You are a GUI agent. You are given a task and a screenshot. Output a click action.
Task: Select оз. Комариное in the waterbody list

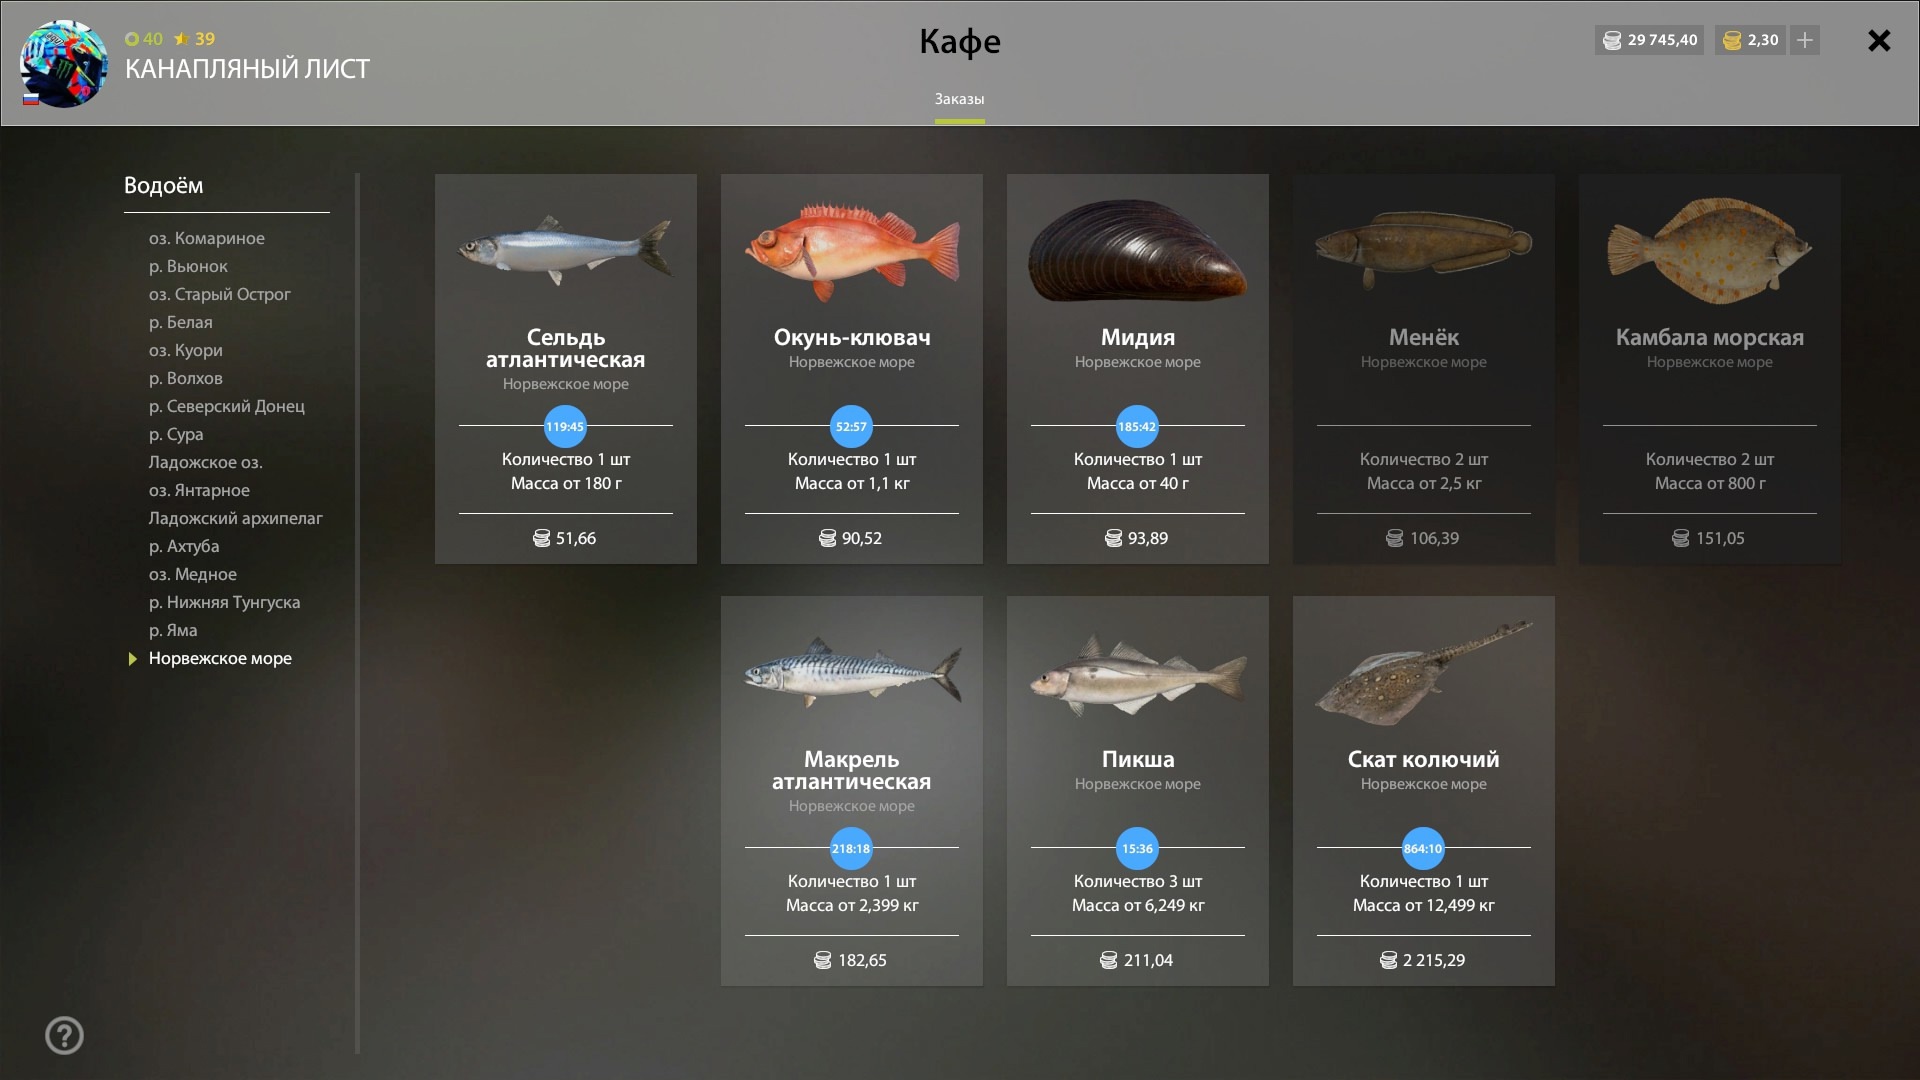(x=207, y=238)
